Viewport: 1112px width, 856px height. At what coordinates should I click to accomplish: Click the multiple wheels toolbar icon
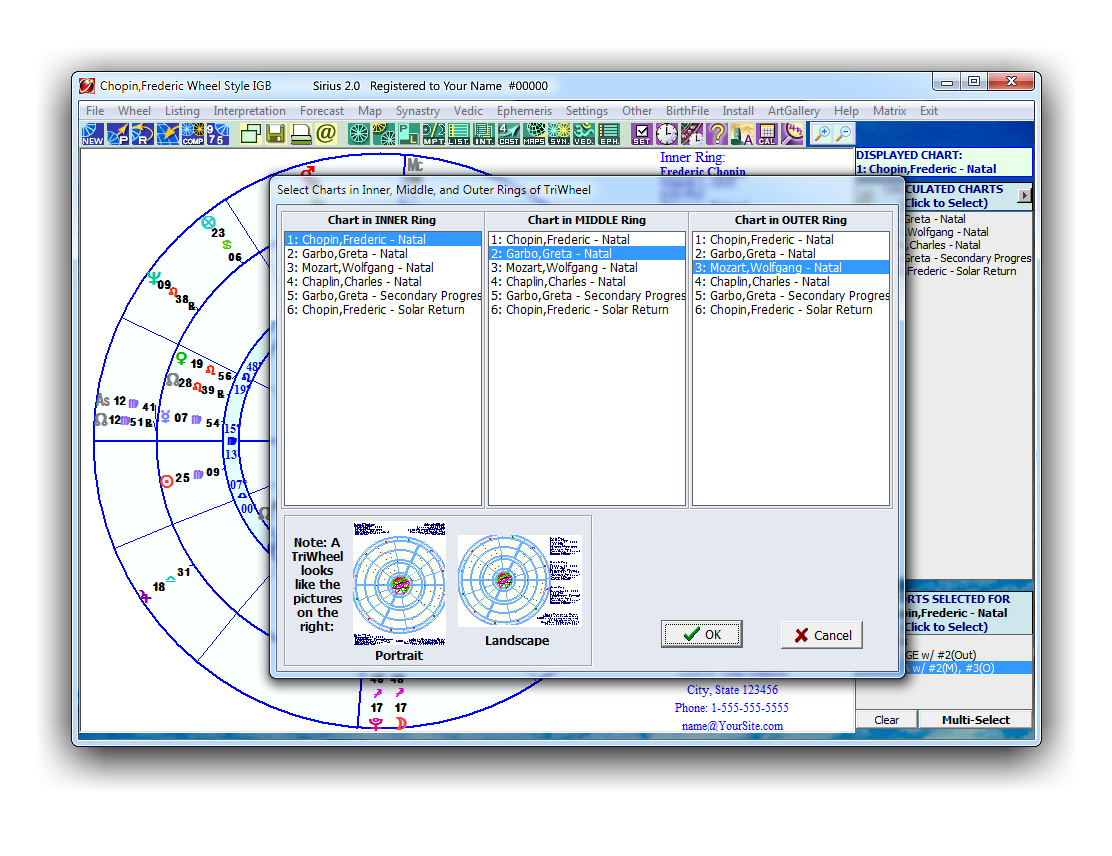(x=384, y=133)
